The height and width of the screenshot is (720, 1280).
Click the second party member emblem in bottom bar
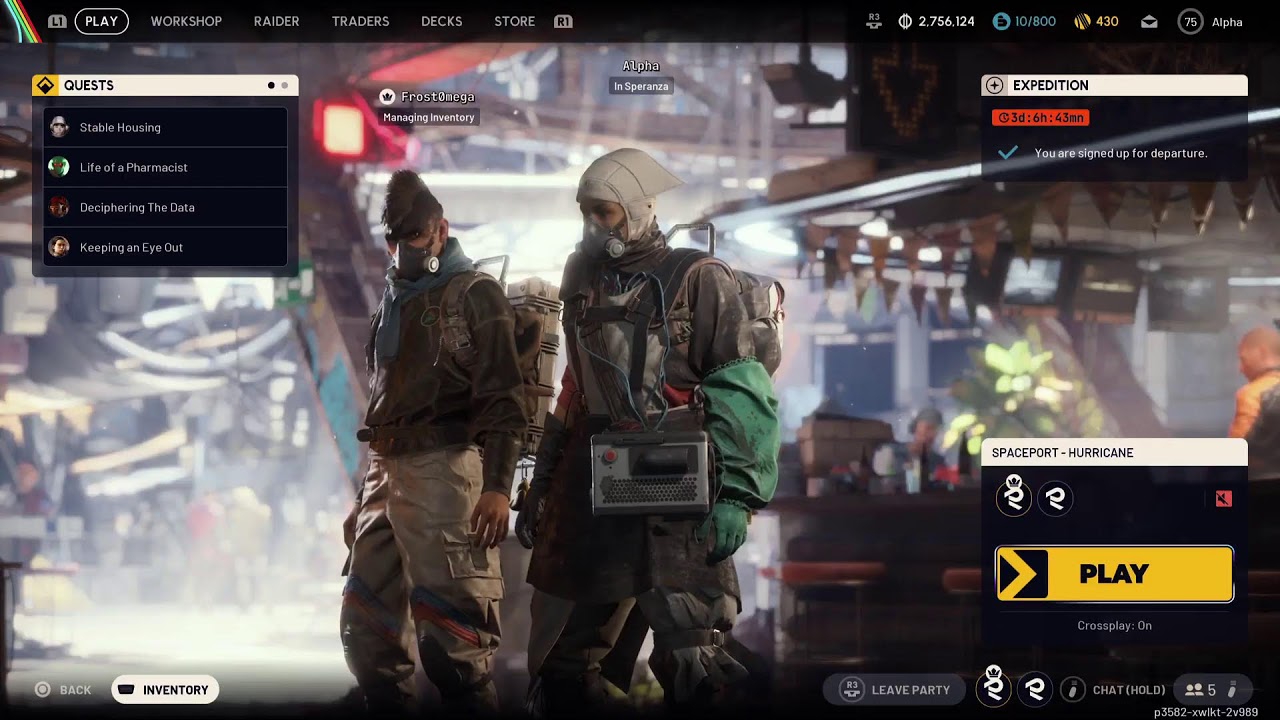pyautogui.click(x=1035, y=689)
